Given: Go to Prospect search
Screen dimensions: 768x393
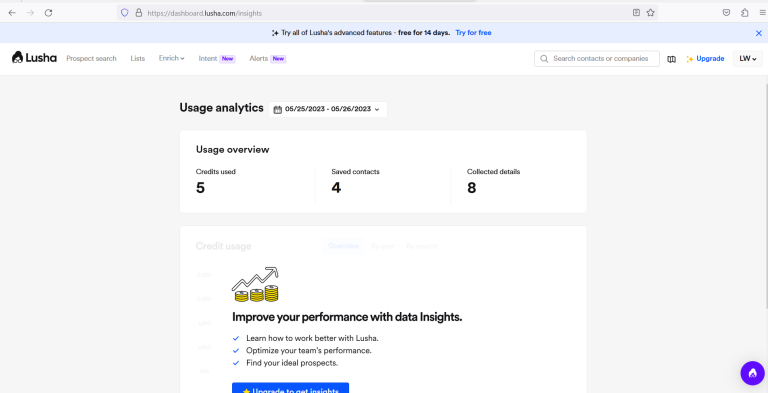Looking at the screenshot, I should [x=92, y=58].
